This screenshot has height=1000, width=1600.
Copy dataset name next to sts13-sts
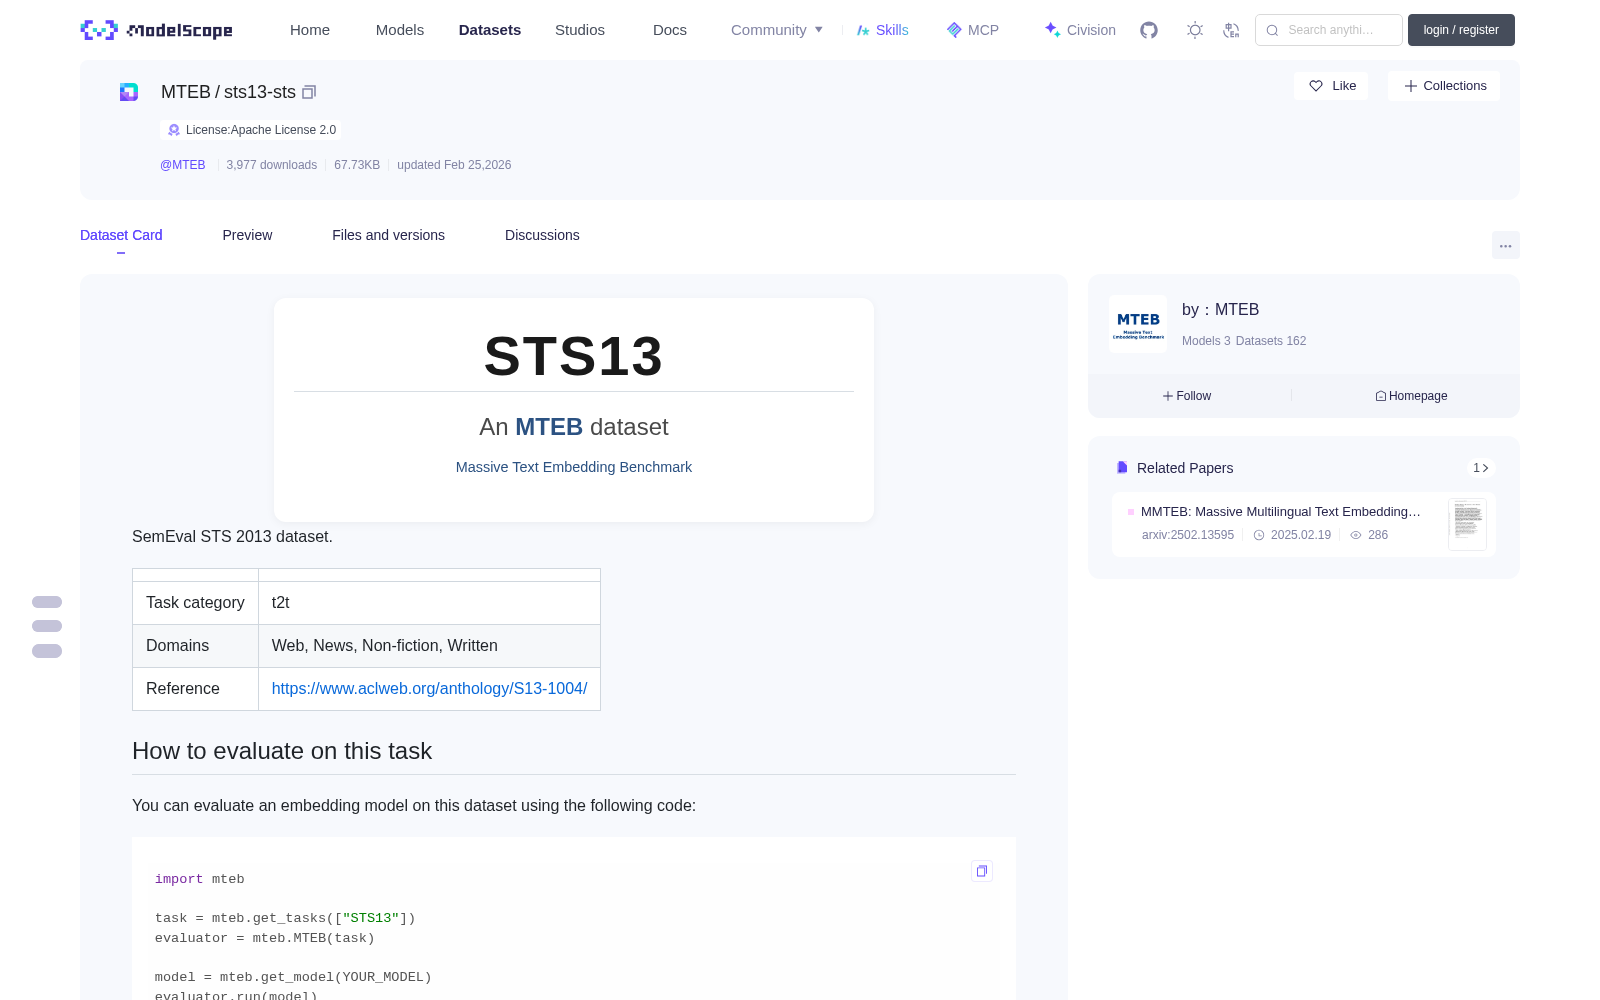pos(309,92)
